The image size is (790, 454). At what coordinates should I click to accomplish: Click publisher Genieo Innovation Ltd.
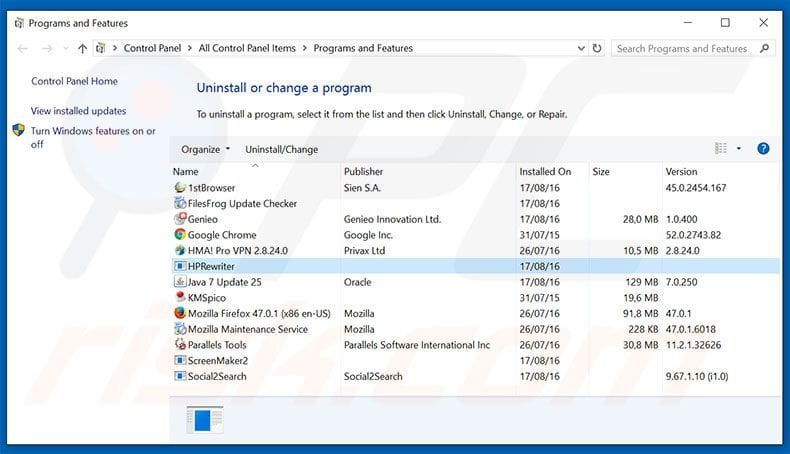click(x=392, y=219)
